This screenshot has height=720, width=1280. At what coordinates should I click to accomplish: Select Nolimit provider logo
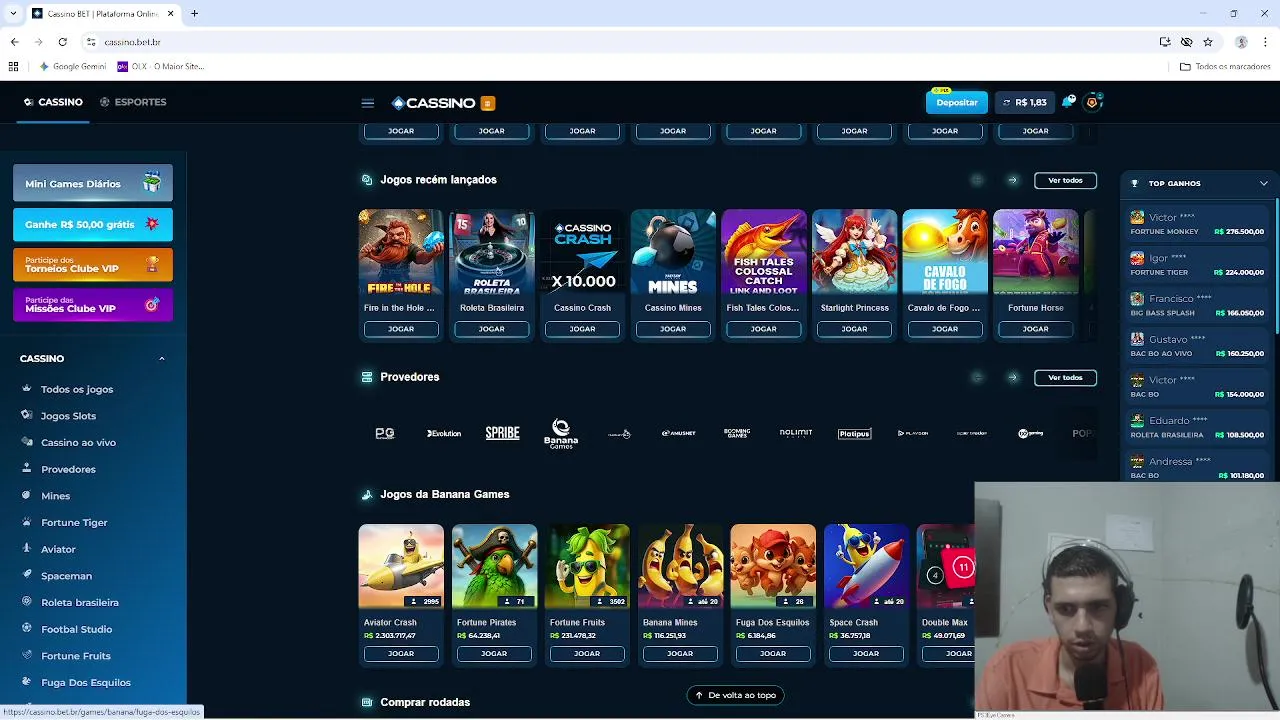tap(796, 433)
